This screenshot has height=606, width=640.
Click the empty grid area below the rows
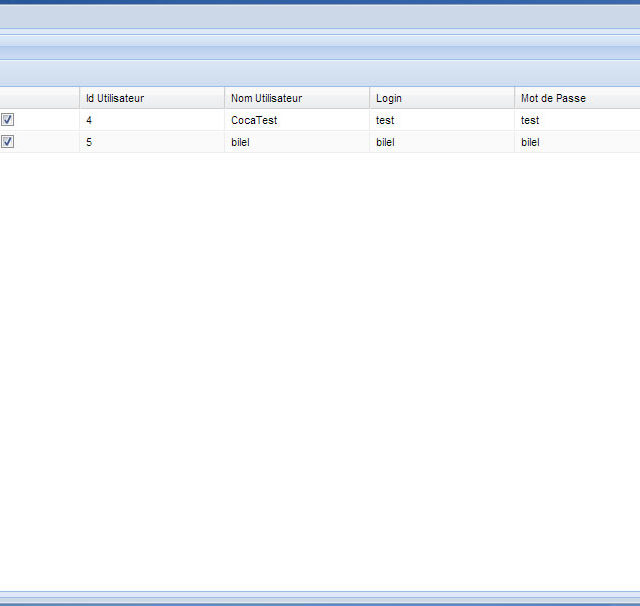tap(320, 370)
